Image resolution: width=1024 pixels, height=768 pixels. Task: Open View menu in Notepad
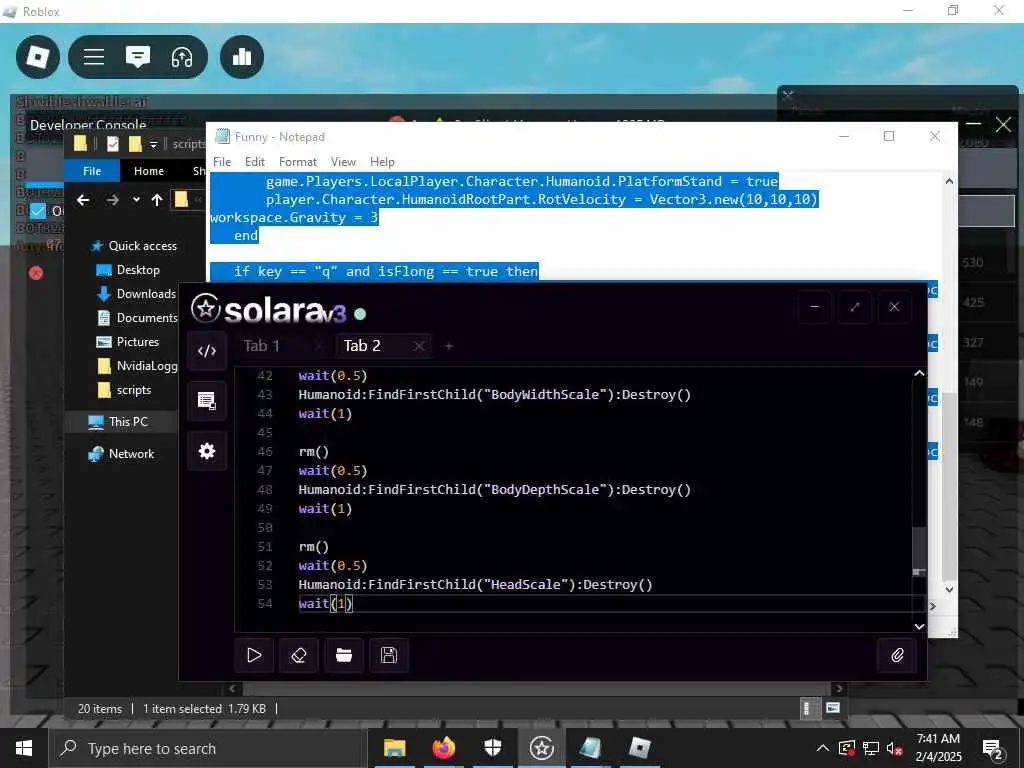(x=344, y=162)
